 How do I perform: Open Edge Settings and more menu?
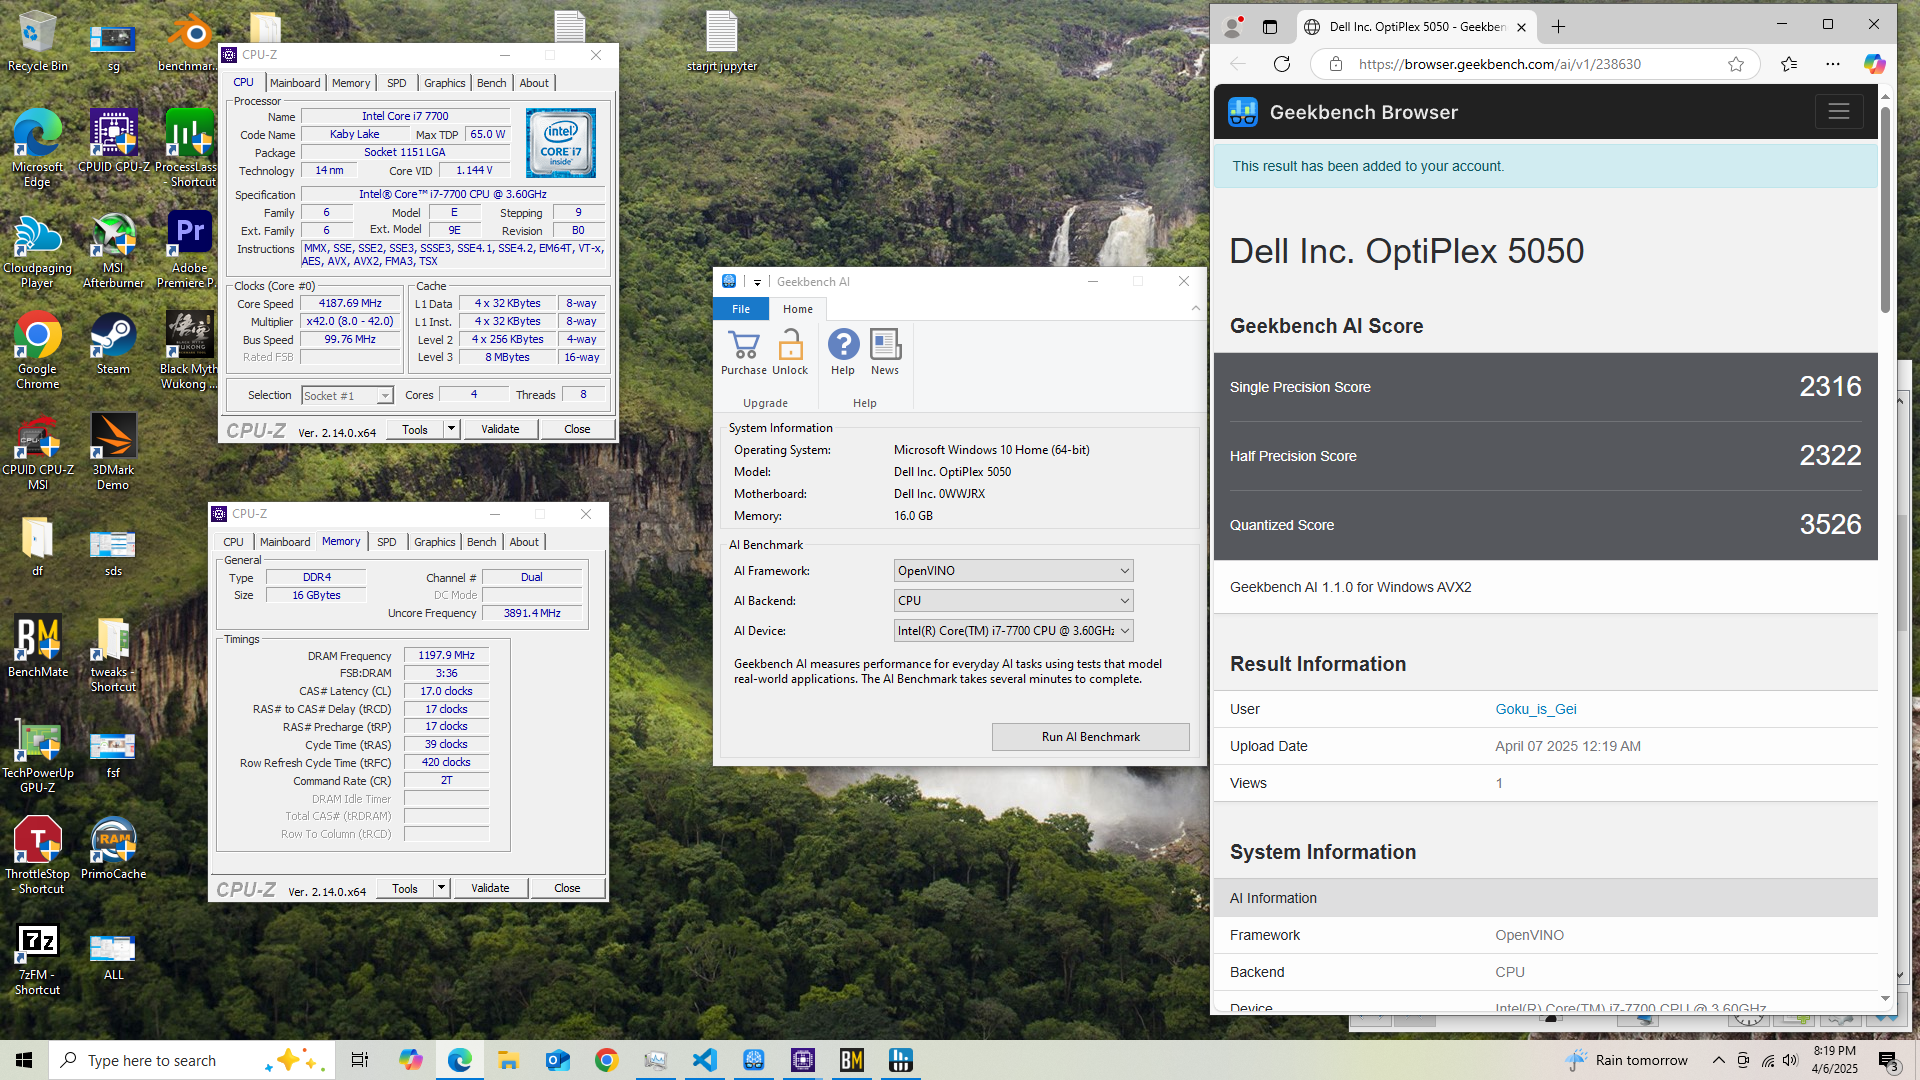1832,64
